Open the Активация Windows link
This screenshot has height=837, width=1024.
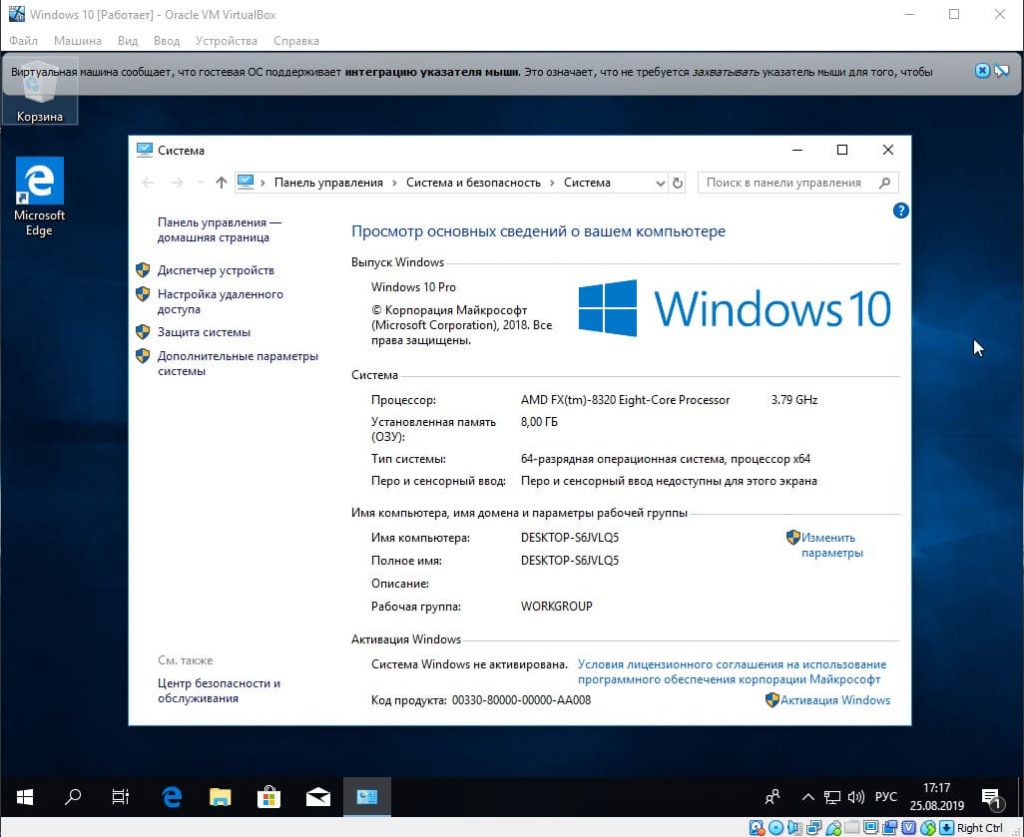(834, 700)
